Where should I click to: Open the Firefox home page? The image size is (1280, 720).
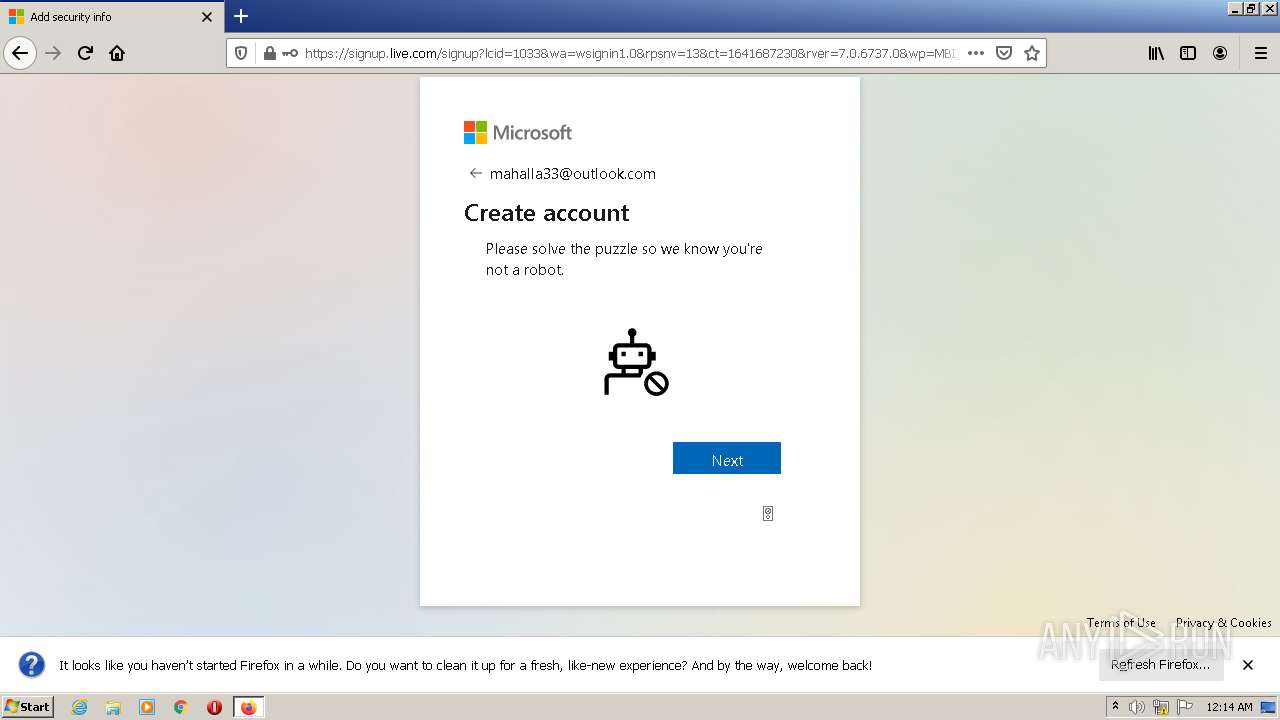117,53
